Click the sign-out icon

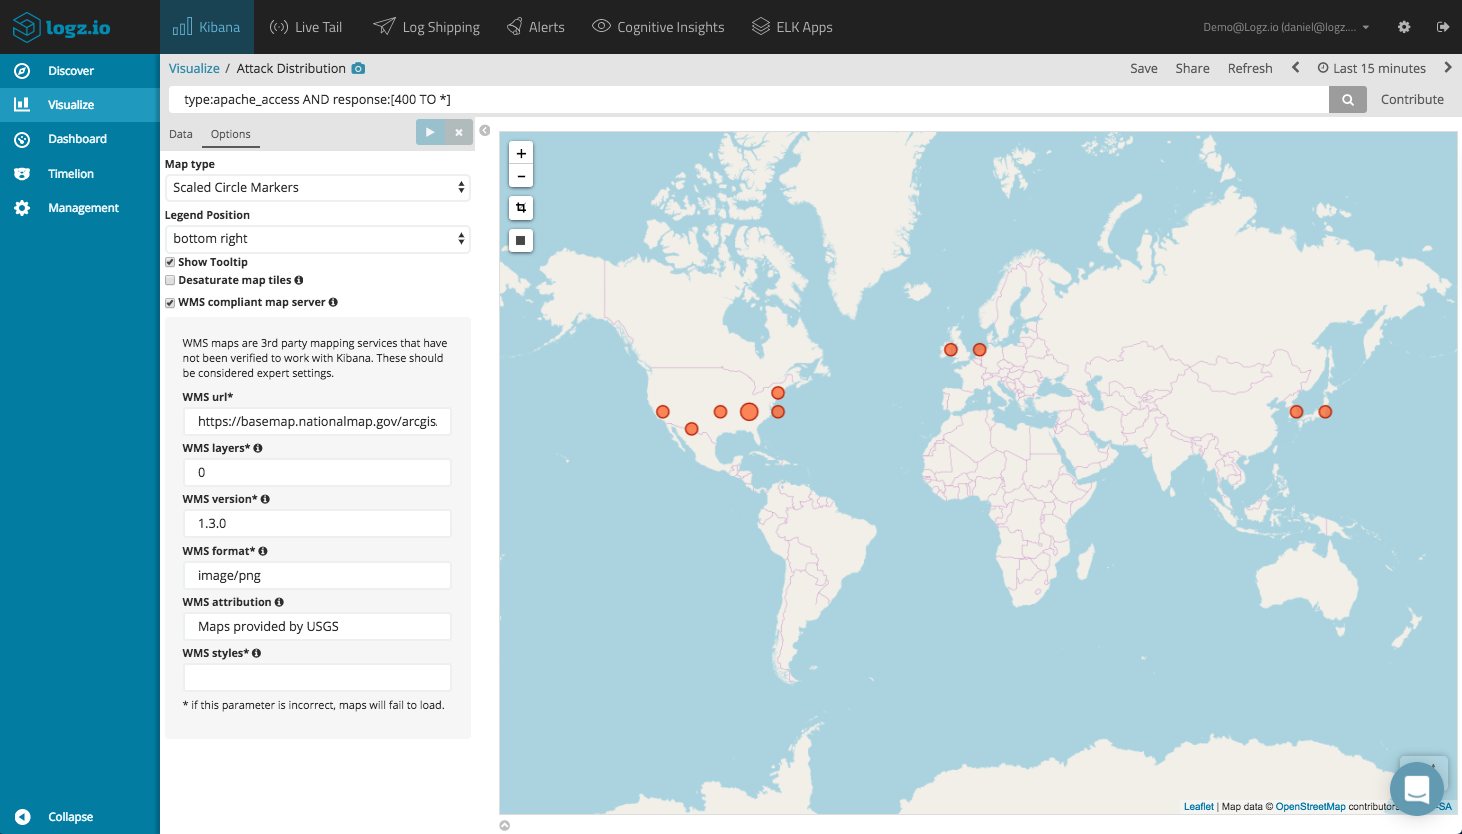[x=1443, y=27]
